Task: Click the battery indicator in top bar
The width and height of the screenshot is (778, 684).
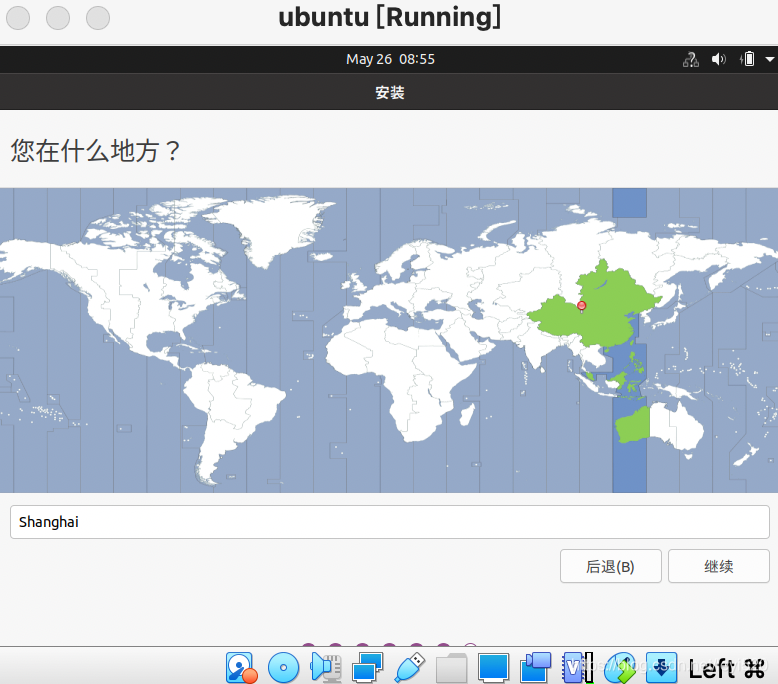Action: (747, 60)
